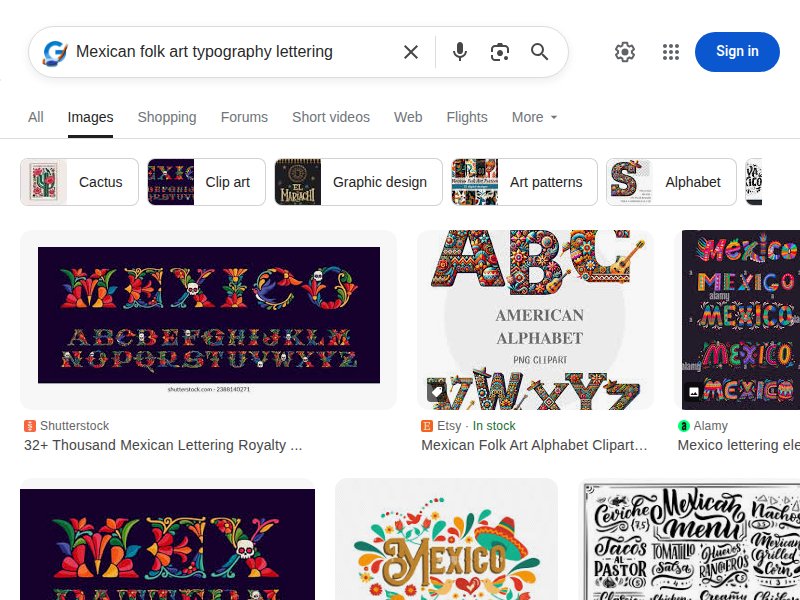Open the Shopping tab
The width and height of the screenshot is (800, 600).
167,117
